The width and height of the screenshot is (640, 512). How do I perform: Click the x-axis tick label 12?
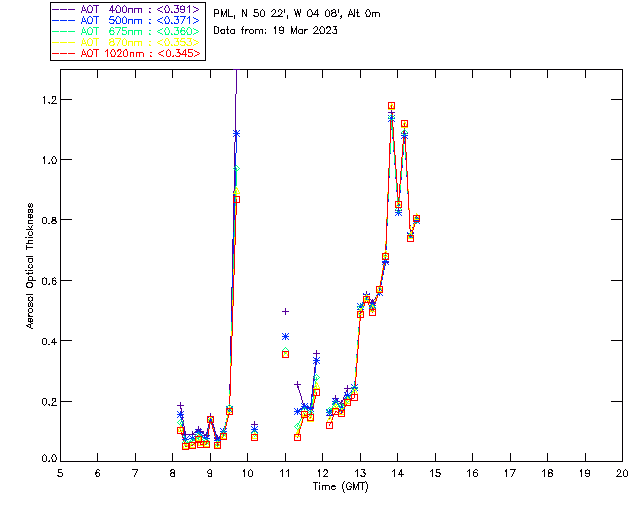click(322, 473)
